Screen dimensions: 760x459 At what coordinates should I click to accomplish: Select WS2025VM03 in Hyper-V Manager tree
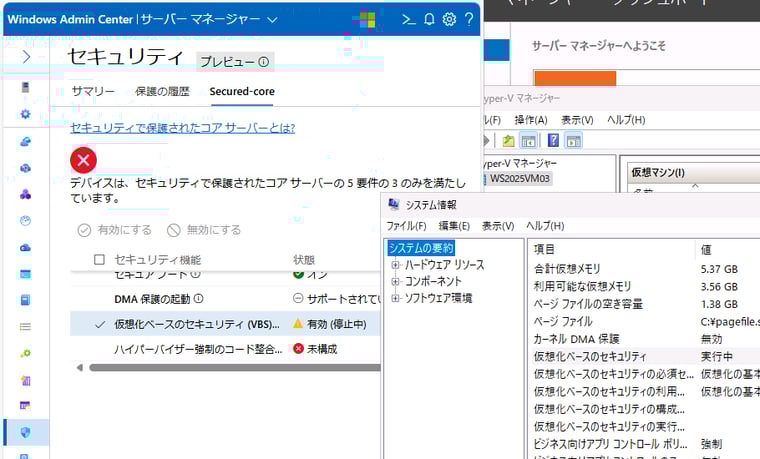(520, 178)
